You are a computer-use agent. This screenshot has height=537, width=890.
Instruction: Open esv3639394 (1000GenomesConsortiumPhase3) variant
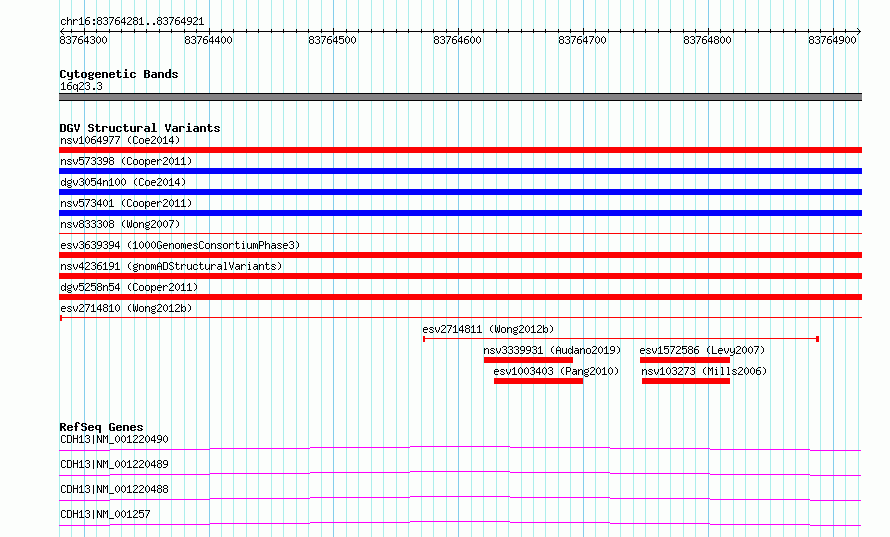180,245
